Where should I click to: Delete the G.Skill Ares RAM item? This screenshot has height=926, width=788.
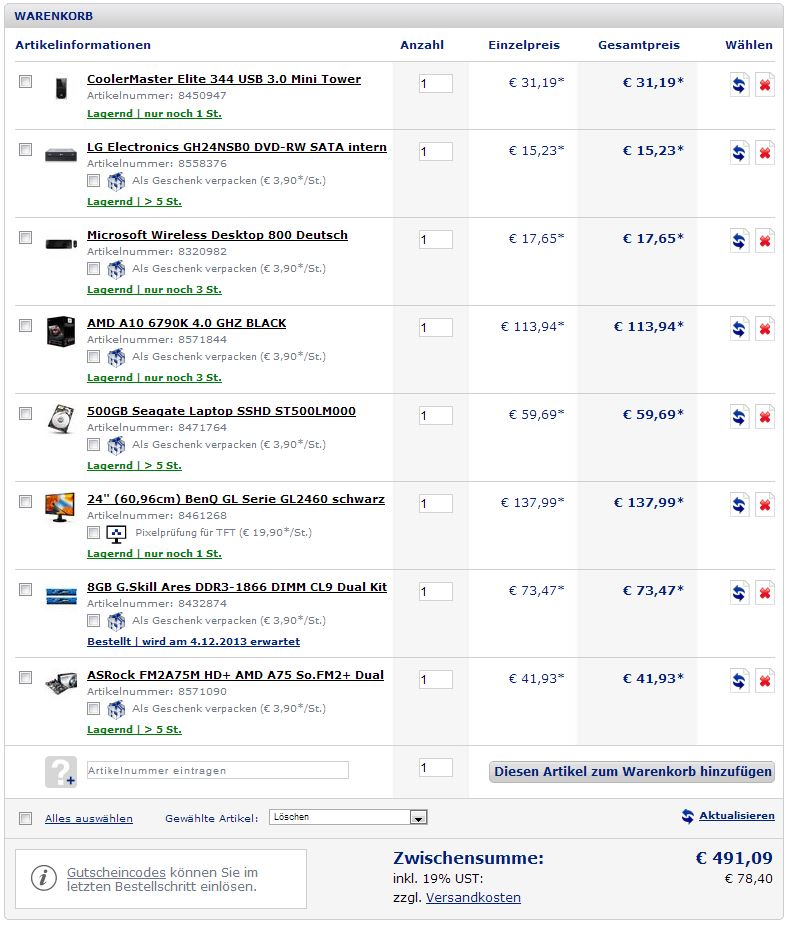pyautogui.click(x=764, y=593)
